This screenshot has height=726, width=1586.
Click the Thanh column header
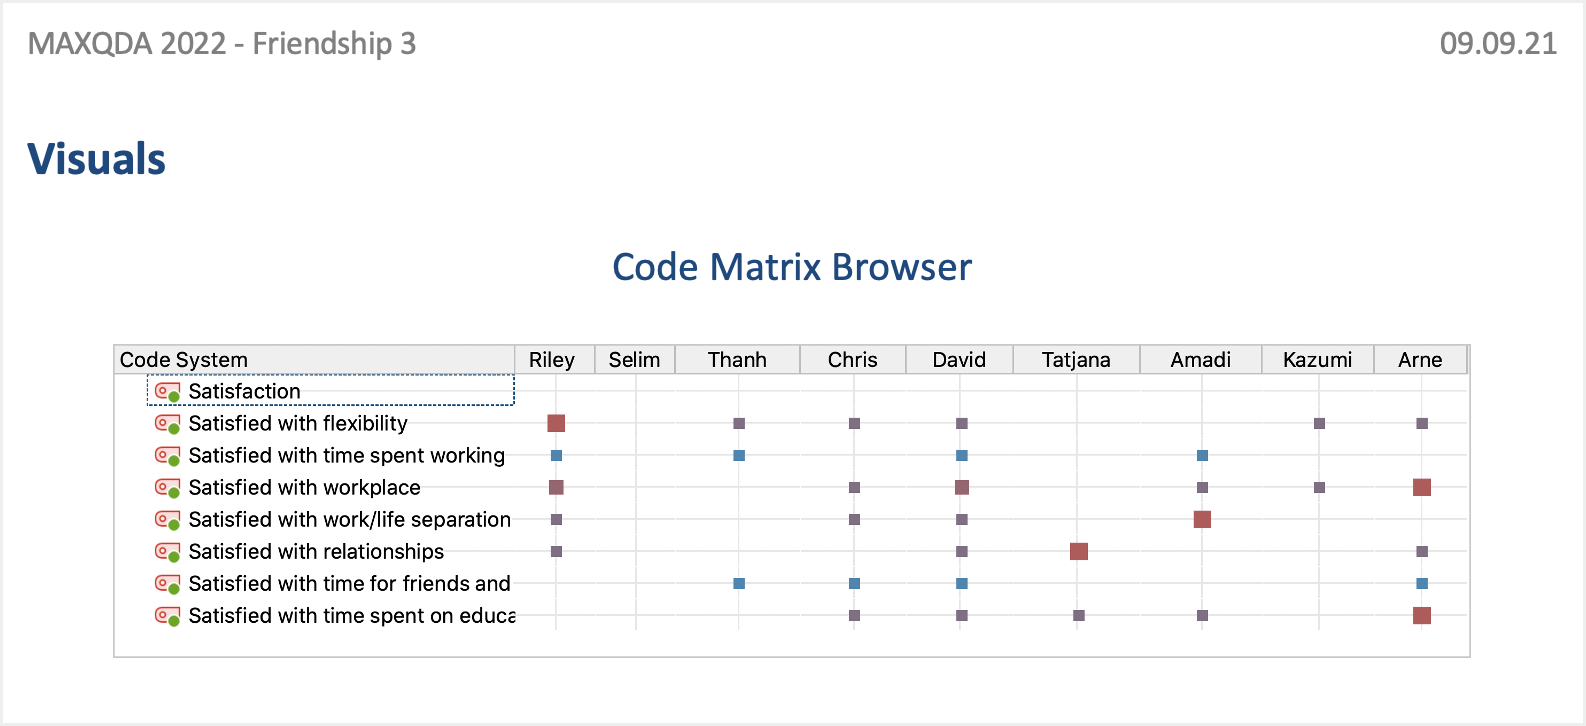pyautogui.click(x=738, y=360)
